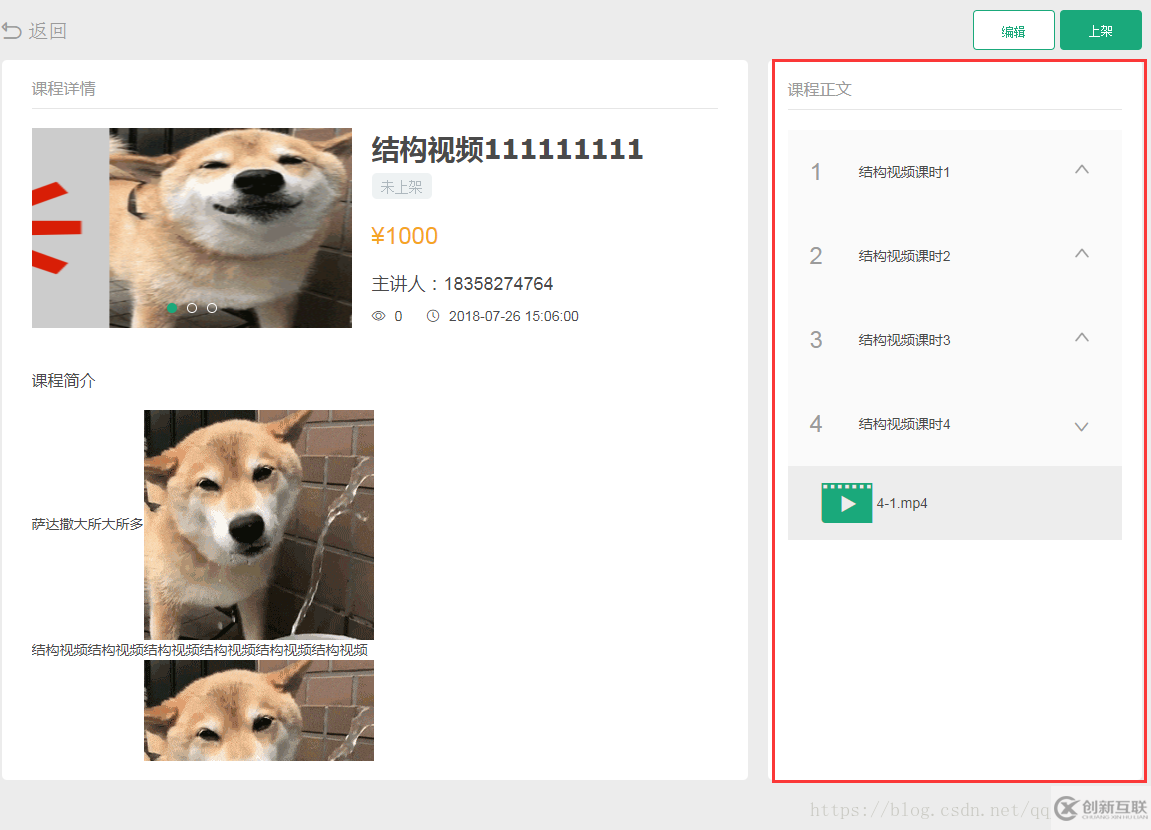
Task: Click the text 萨达撒大所大所多
Action: (87, 524)
